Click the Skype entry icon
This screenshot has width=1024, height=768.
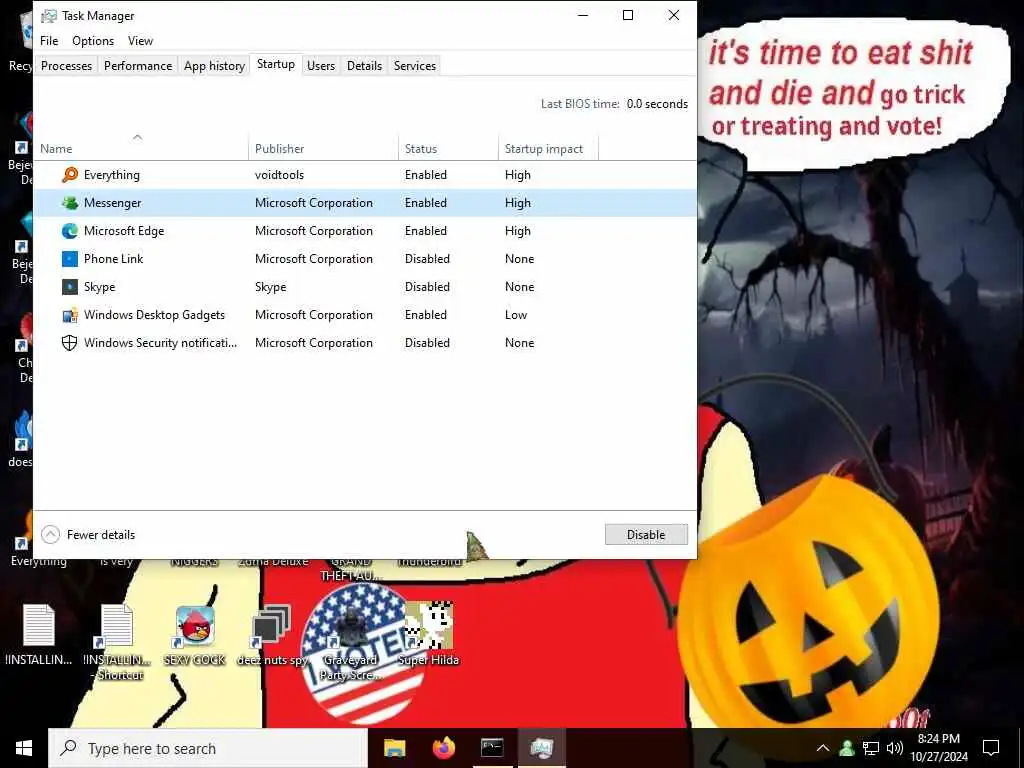tap(70, 287)
